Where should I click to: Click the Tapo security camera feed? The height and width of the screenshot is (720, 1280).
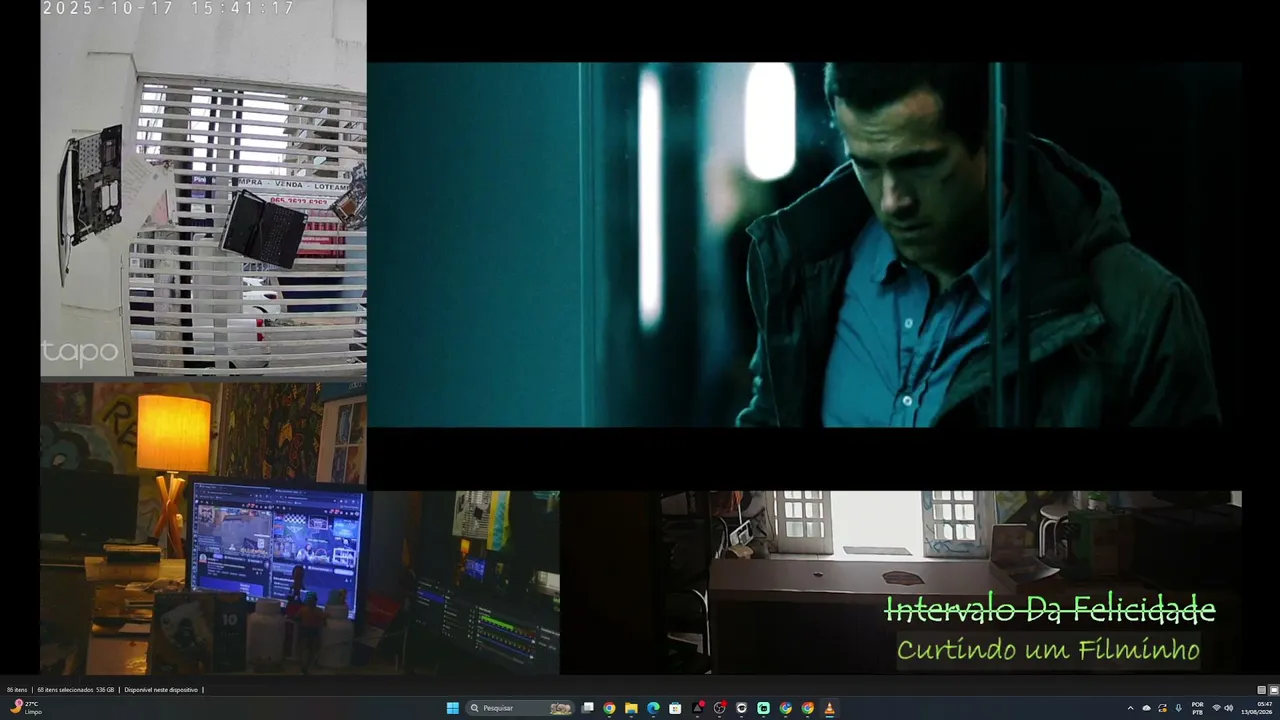[203, 188]
